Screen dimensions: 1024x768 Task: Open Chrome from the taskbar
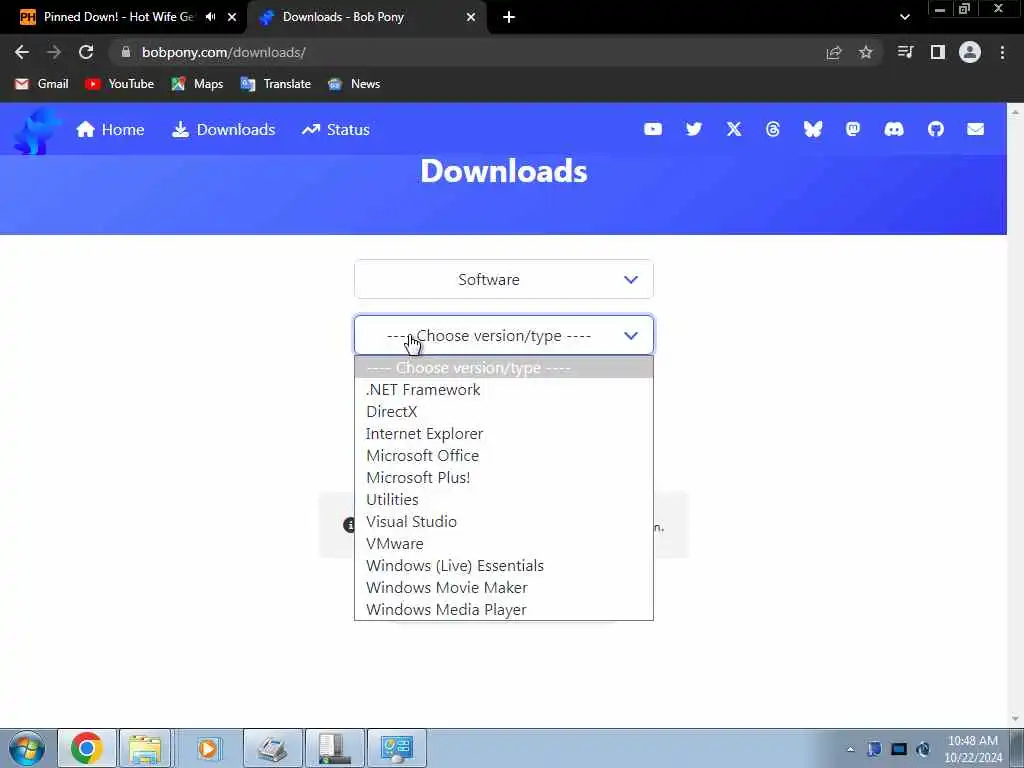pos(87,748)
